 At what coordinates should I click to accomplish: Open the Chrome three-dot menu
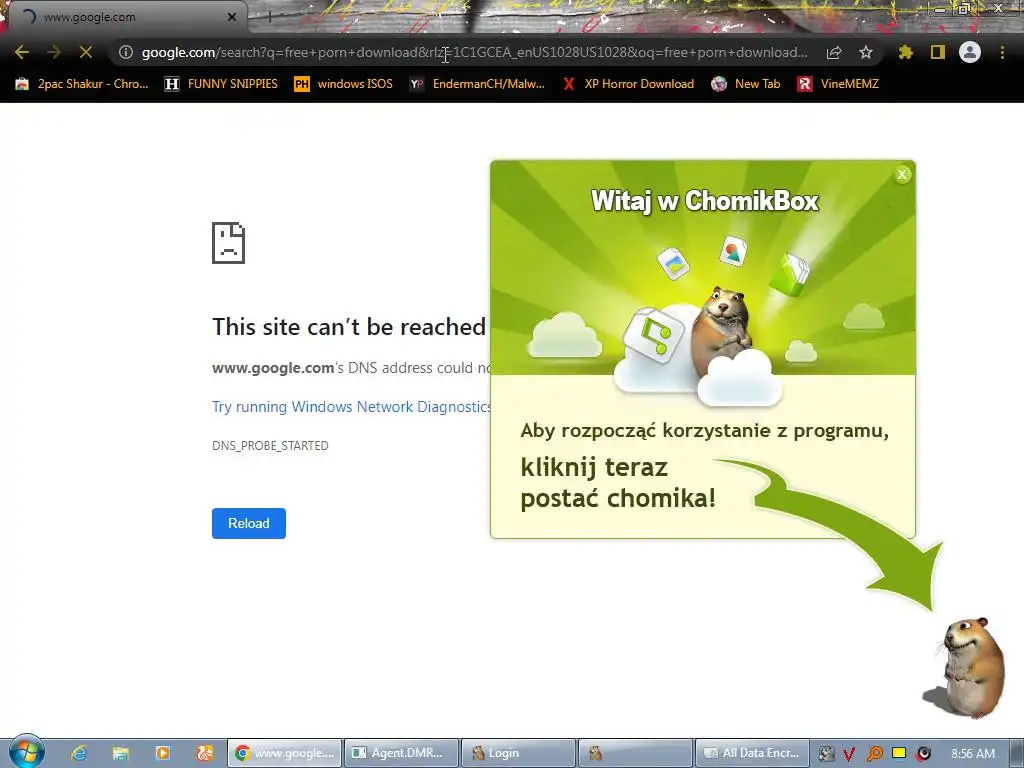(1002, 52)
